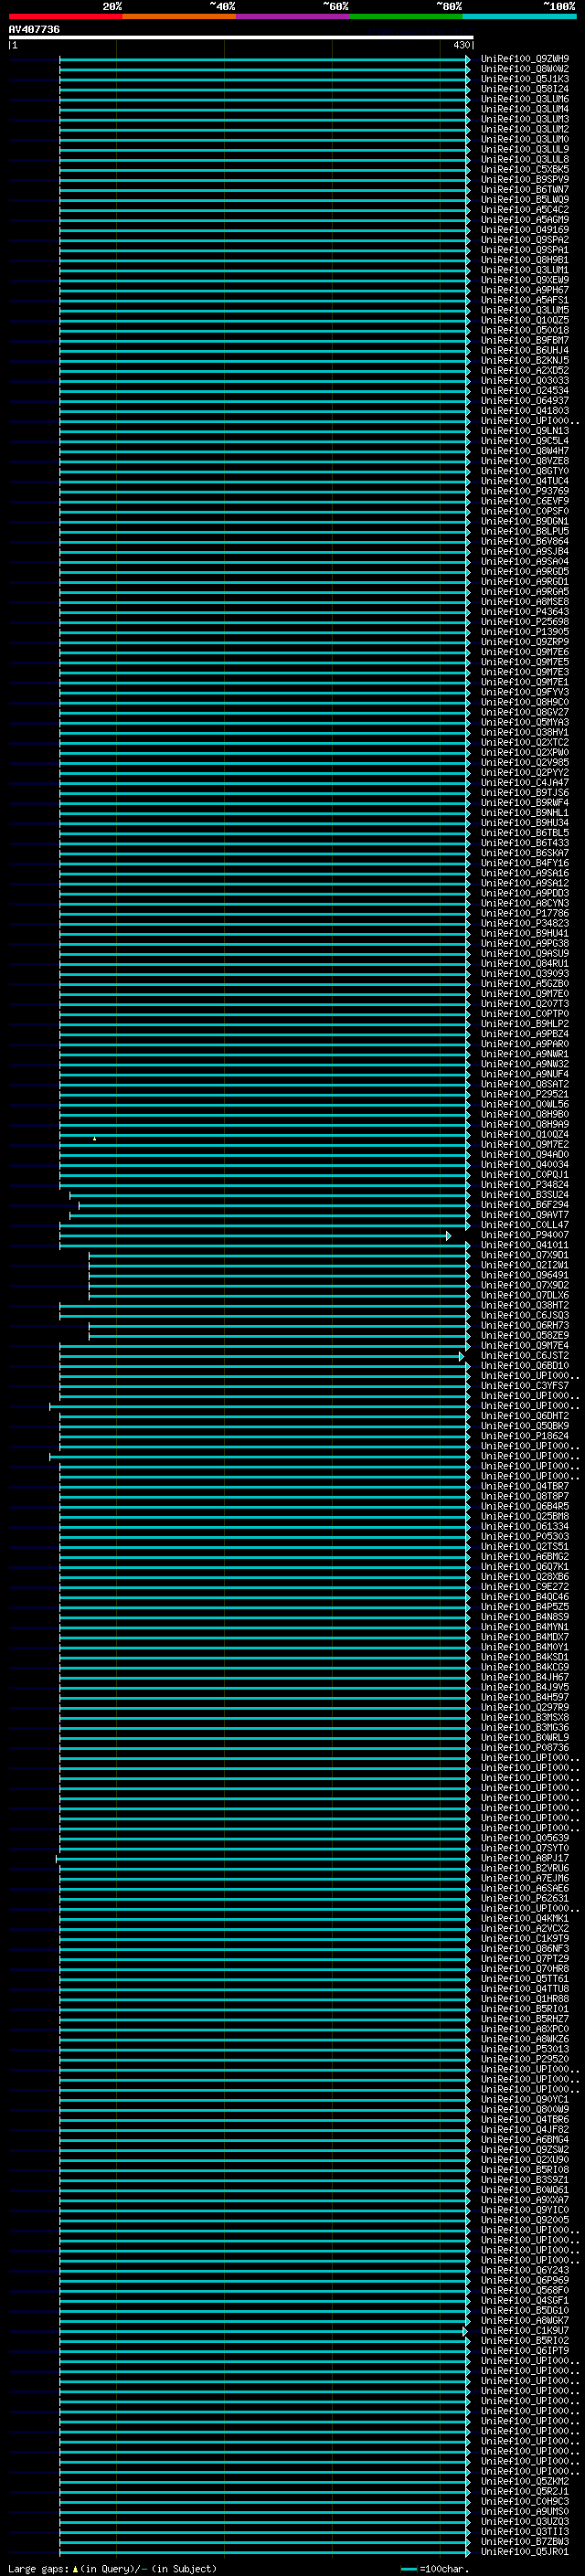Open hit UniRef100_Q58I24
This screenshot has width=585, height=2576.
point(525,89)
